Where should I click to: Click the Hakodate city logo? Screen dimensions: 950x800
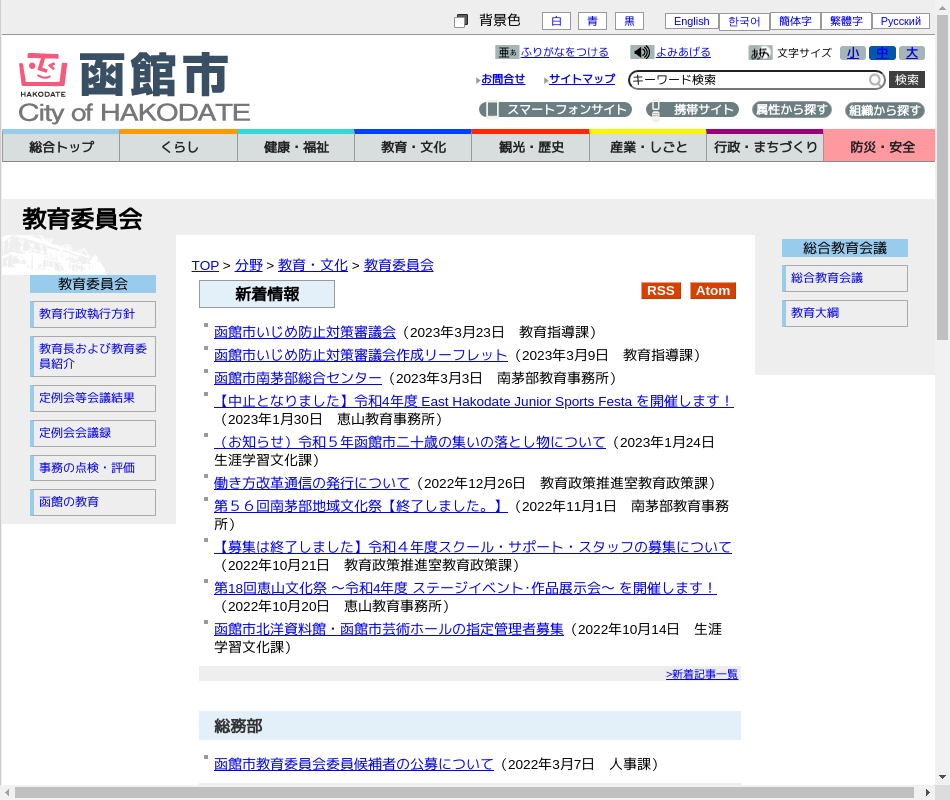pos(134,88)
